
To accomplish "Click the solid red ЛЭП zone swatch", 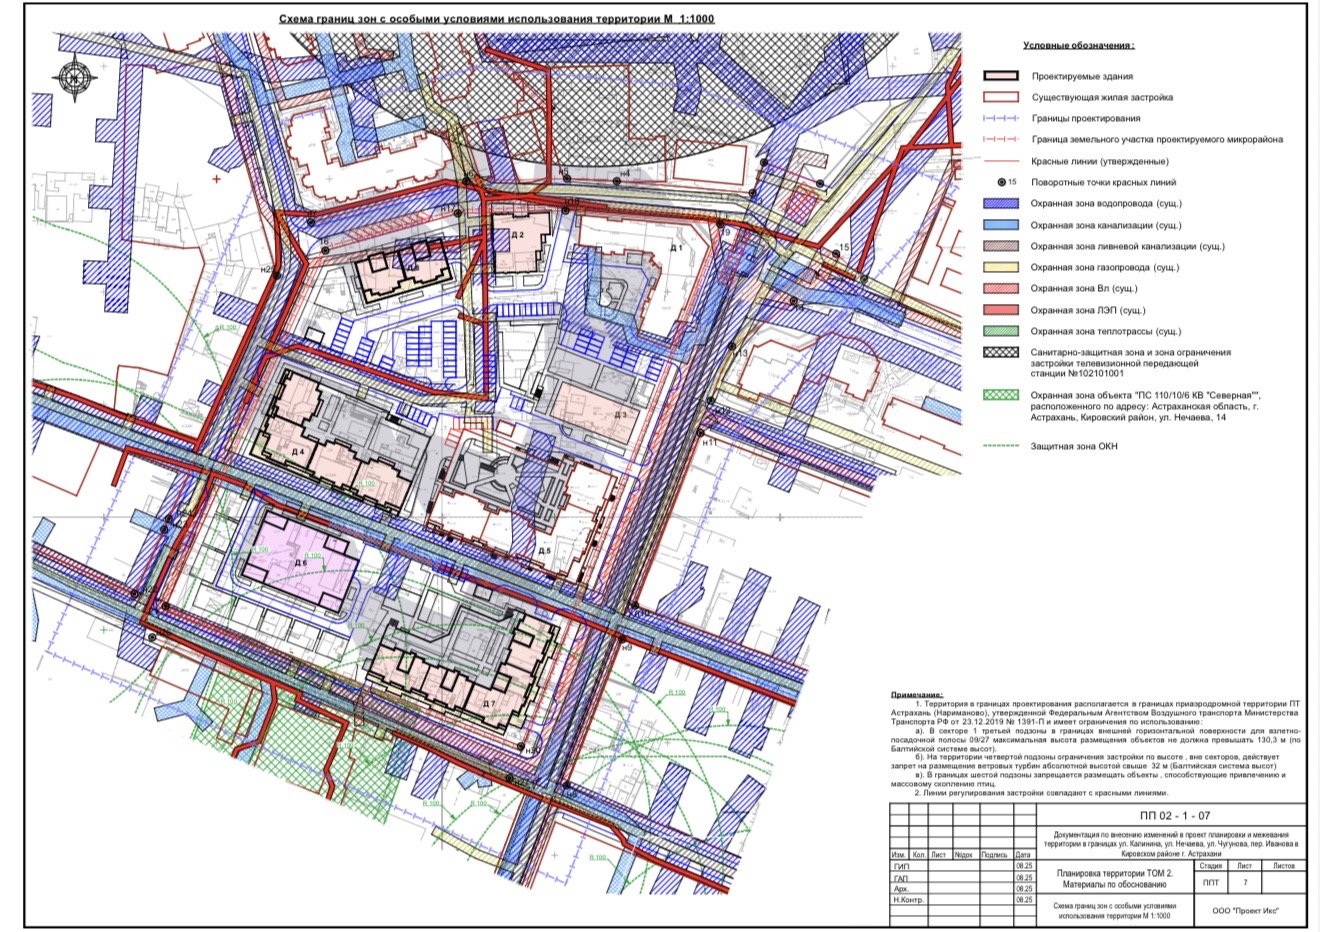I will coord(1001,310).
